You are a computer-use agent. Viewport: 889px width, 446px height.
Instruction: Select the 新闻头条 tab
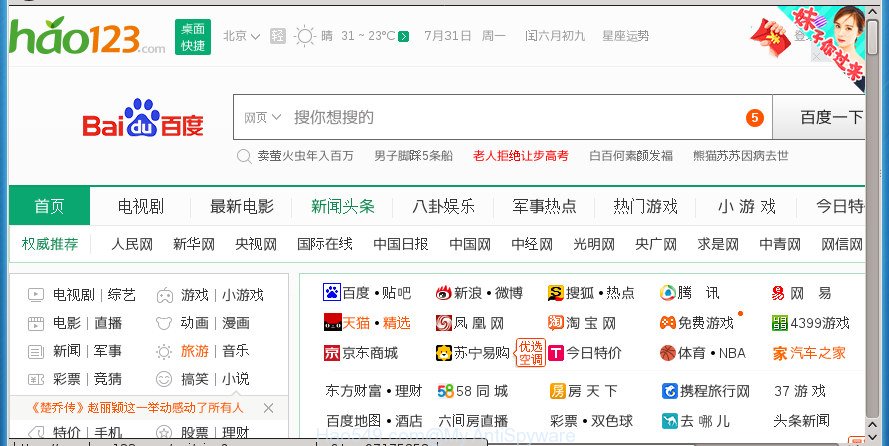click(342, 206)
